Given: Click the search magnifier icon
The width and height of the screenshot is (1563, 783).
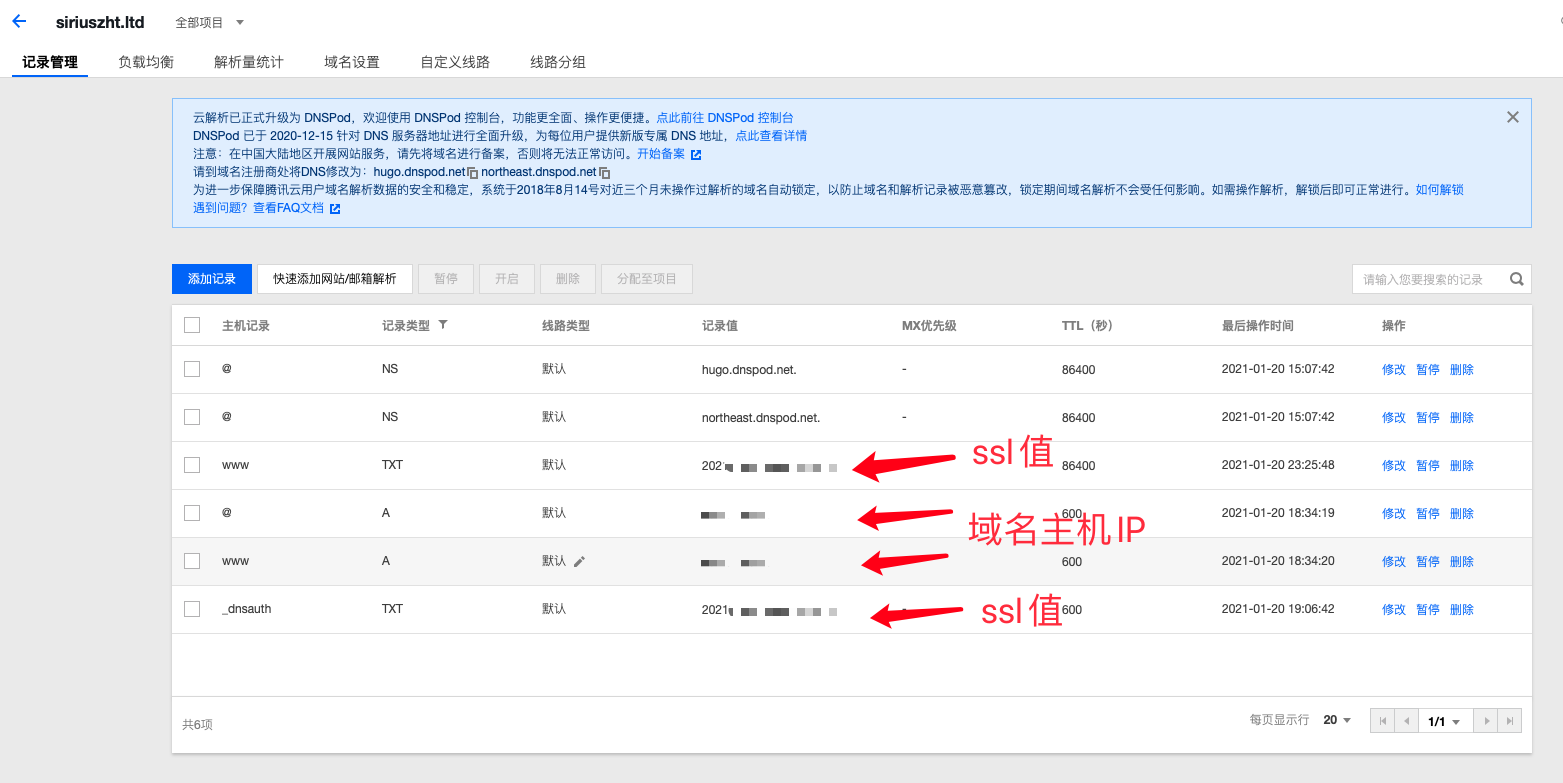Looking at the screenshot, I should pos(1517,280).
